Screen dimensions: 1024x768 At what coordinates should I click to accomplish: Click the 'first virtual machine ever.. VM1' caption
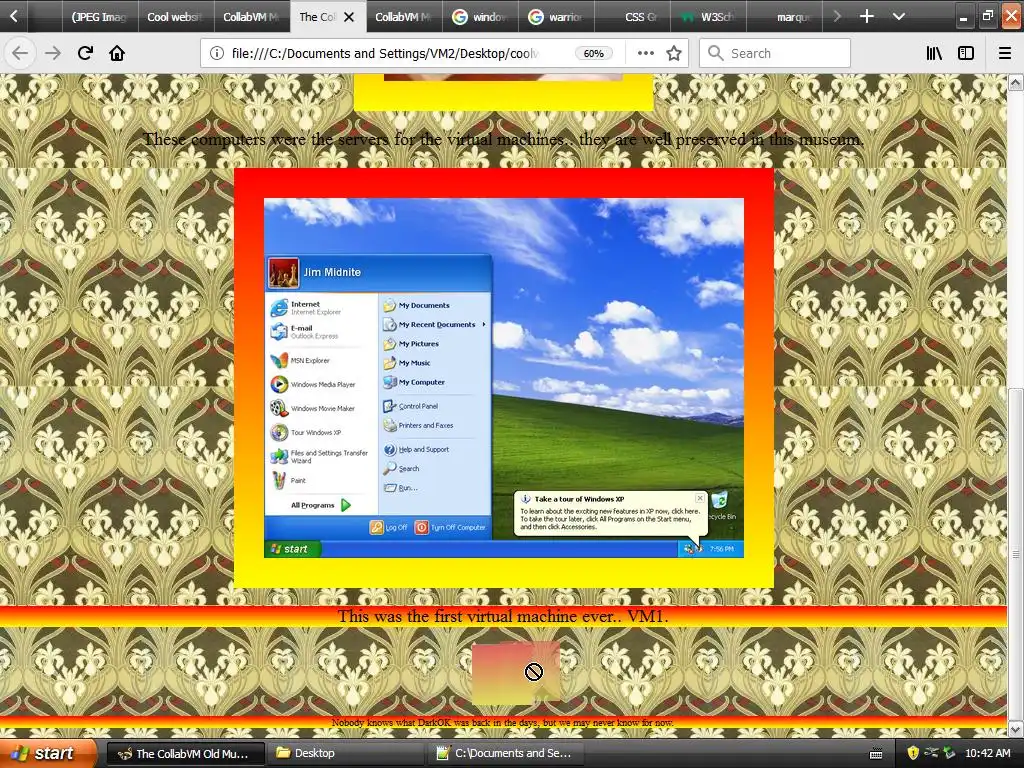pyautogui.click(x=503, y=616)
